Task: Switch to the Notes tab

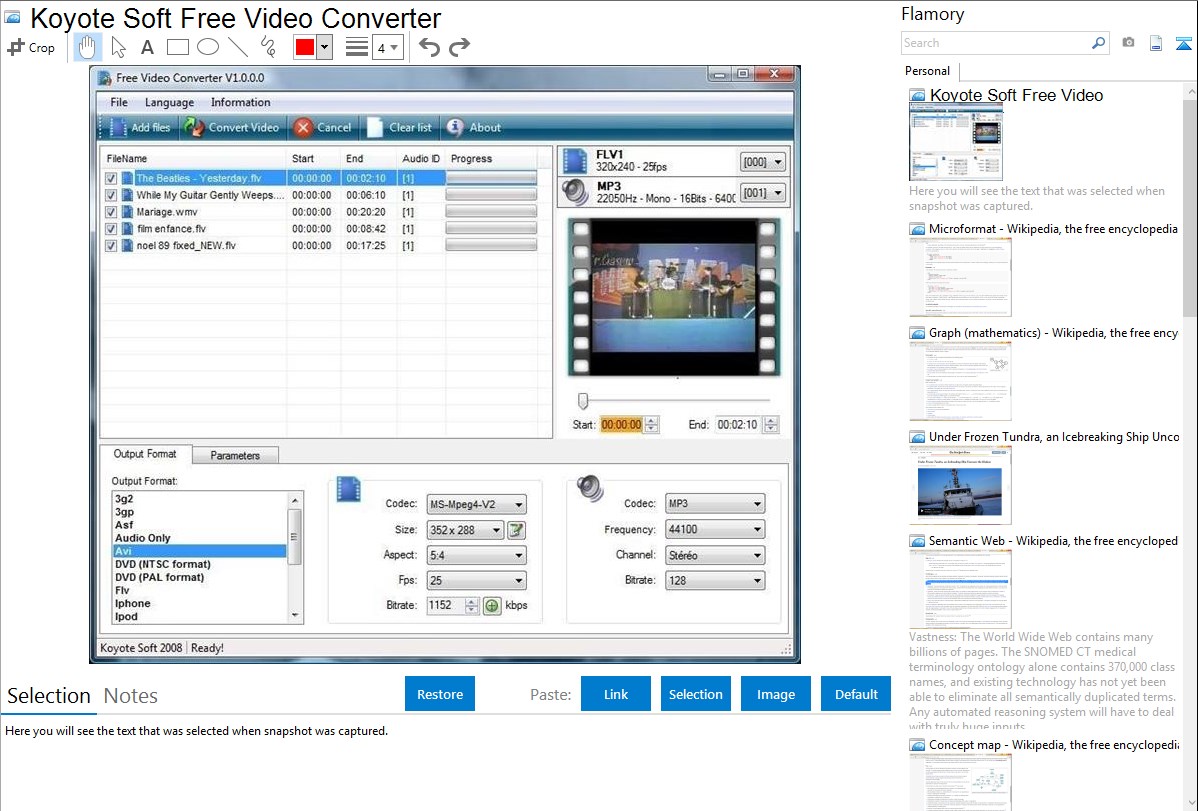Action: pyautogui.click(x=131, y=696)
